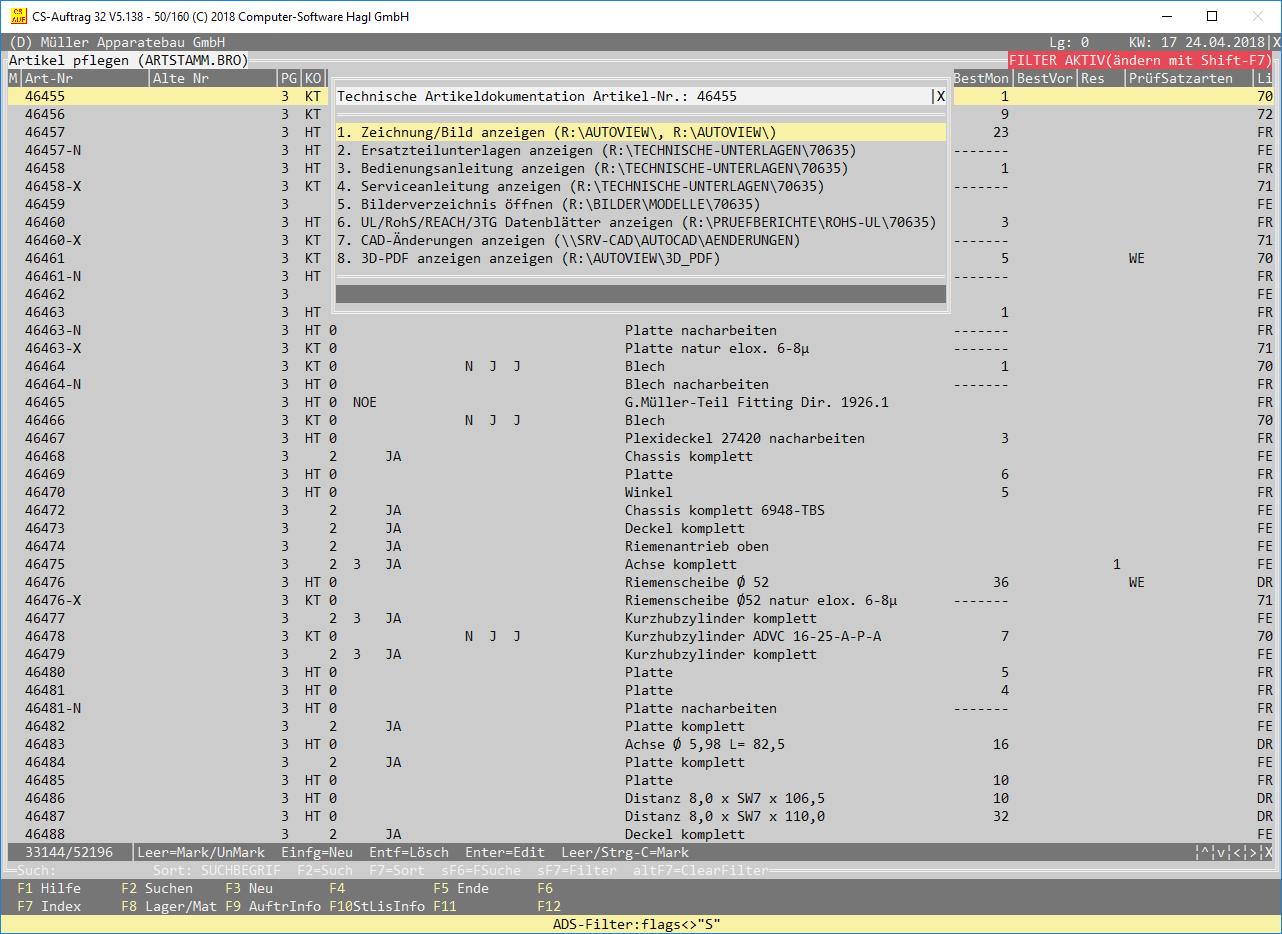
Task: Select 3D-PDF anzeigen menu item
Action: pyautogui.click(x=528, y=259)
